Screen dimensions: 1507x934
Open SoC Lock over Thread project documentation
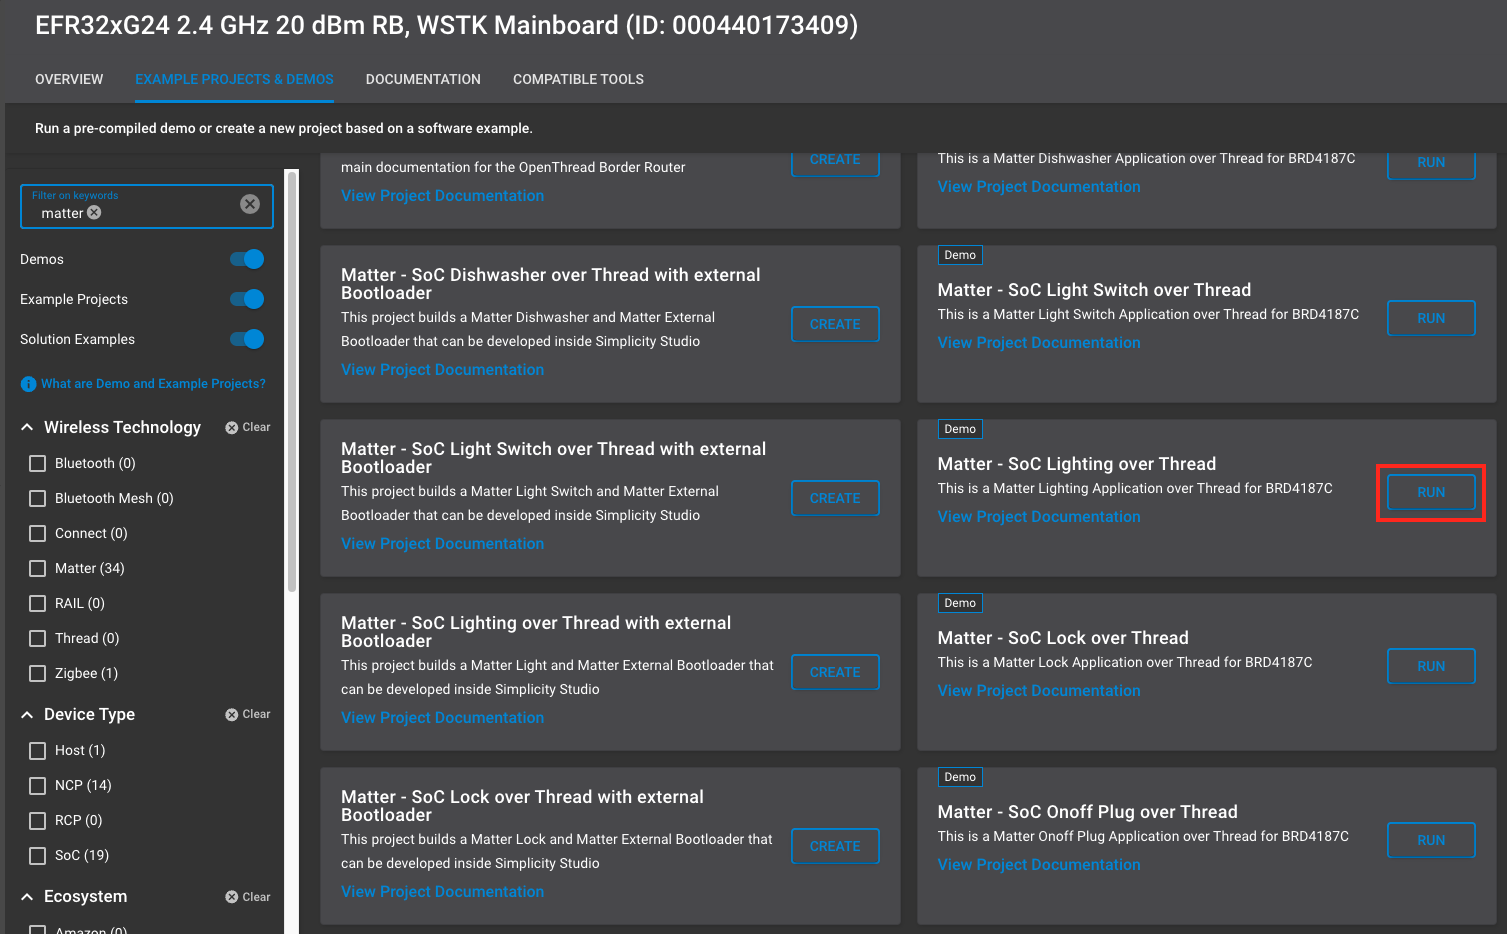point(1039,691)
